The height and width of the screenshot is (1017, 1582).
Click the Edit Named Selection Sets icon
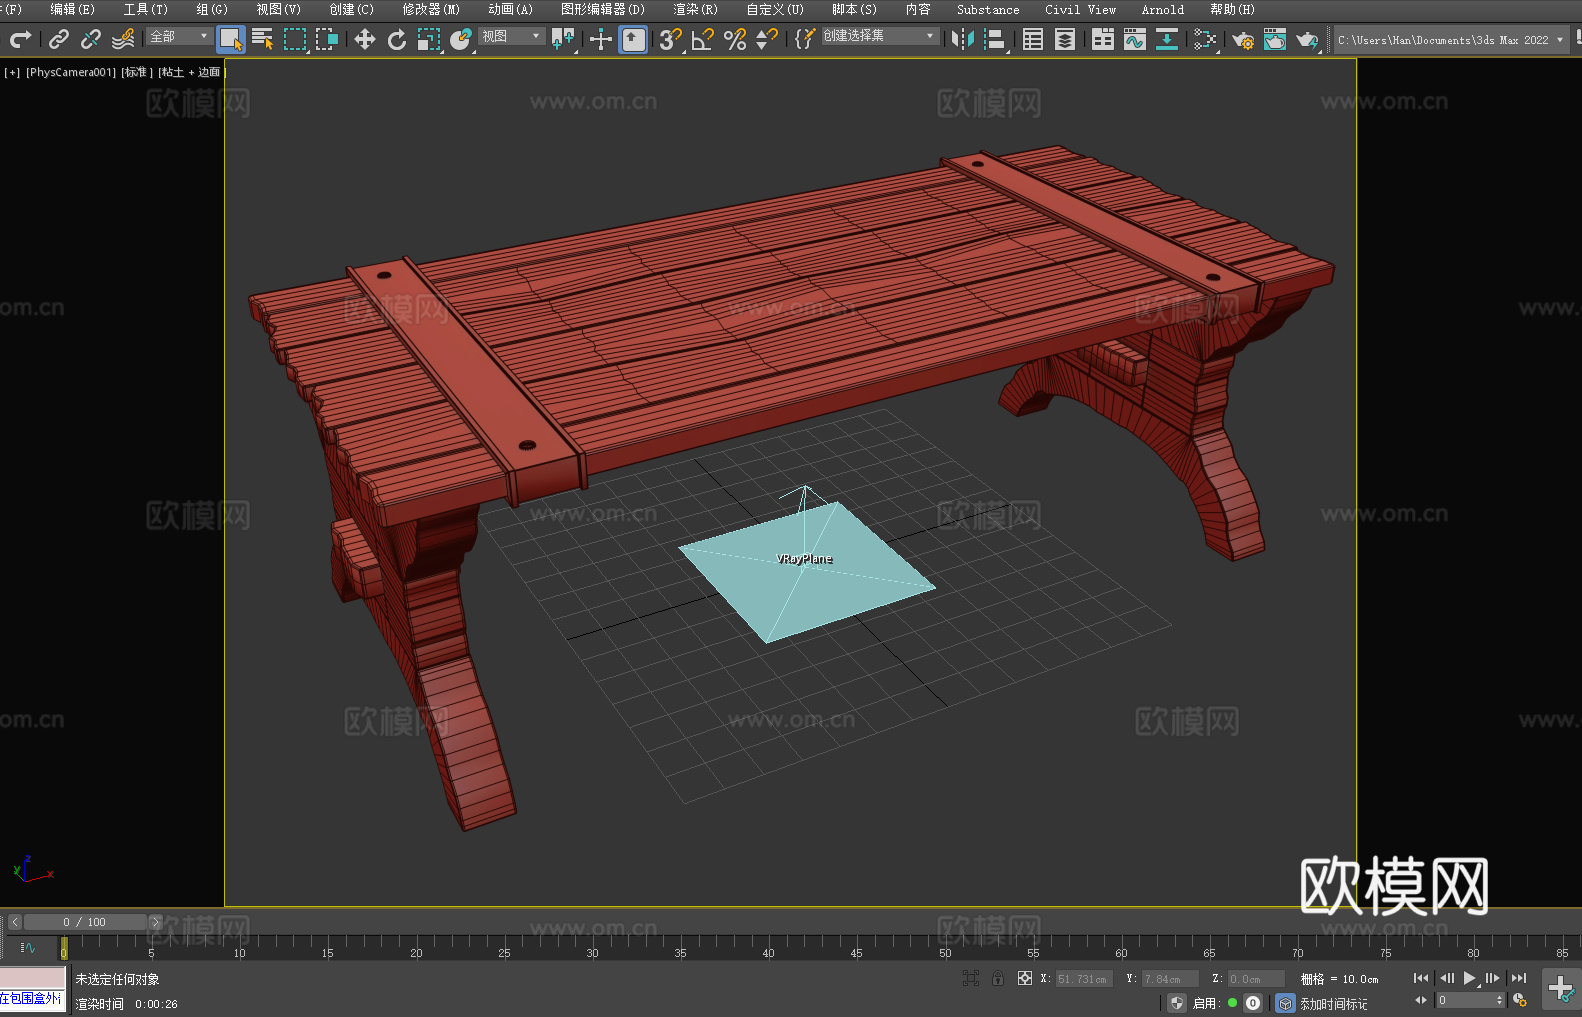pos(804,39)
